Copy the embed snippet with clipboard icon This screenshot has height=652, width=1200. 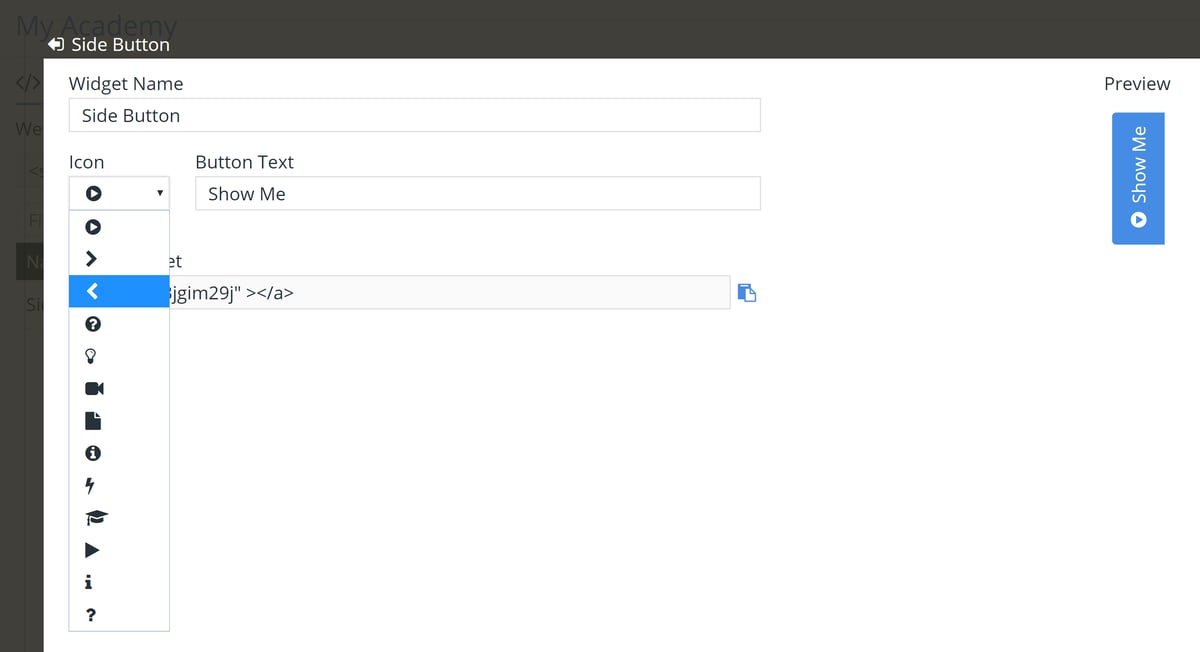(x=746, y=292)
